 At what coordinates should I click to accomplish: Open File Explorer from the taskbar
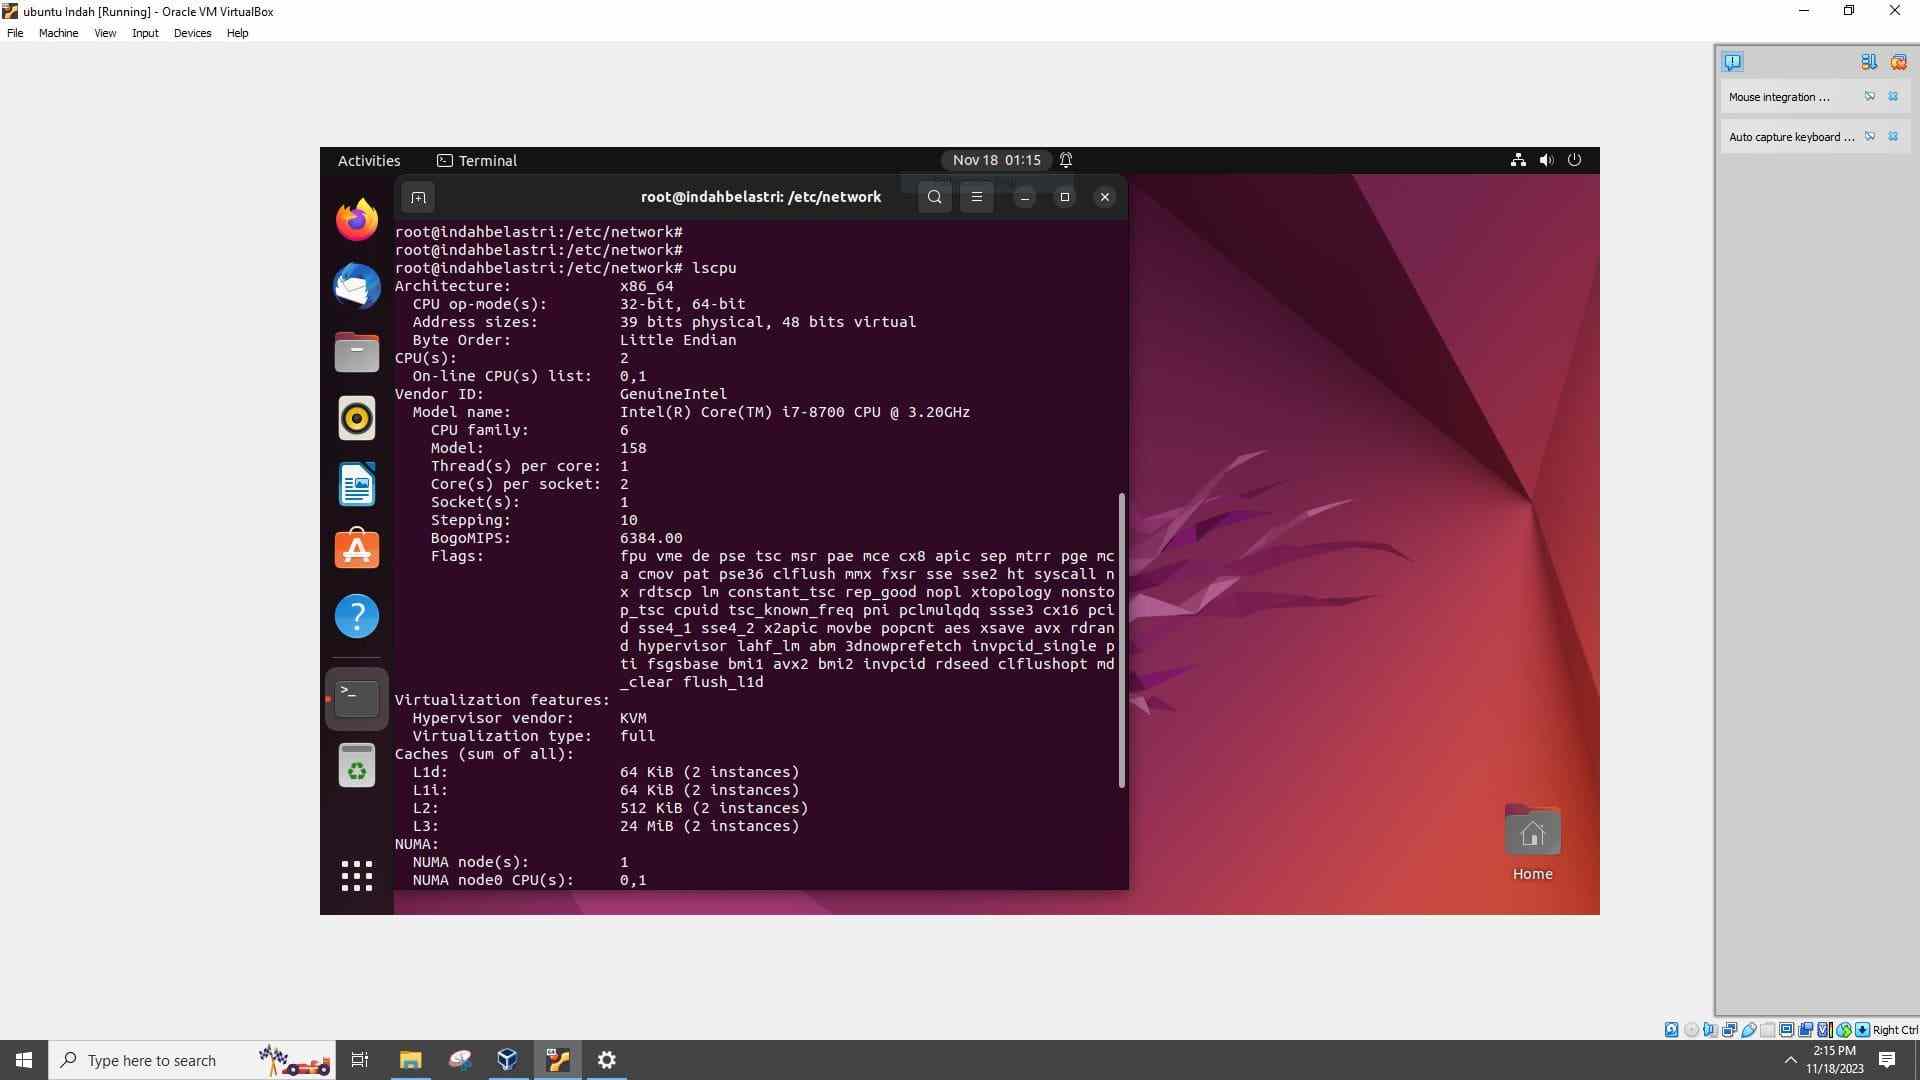pos(410,1060)
